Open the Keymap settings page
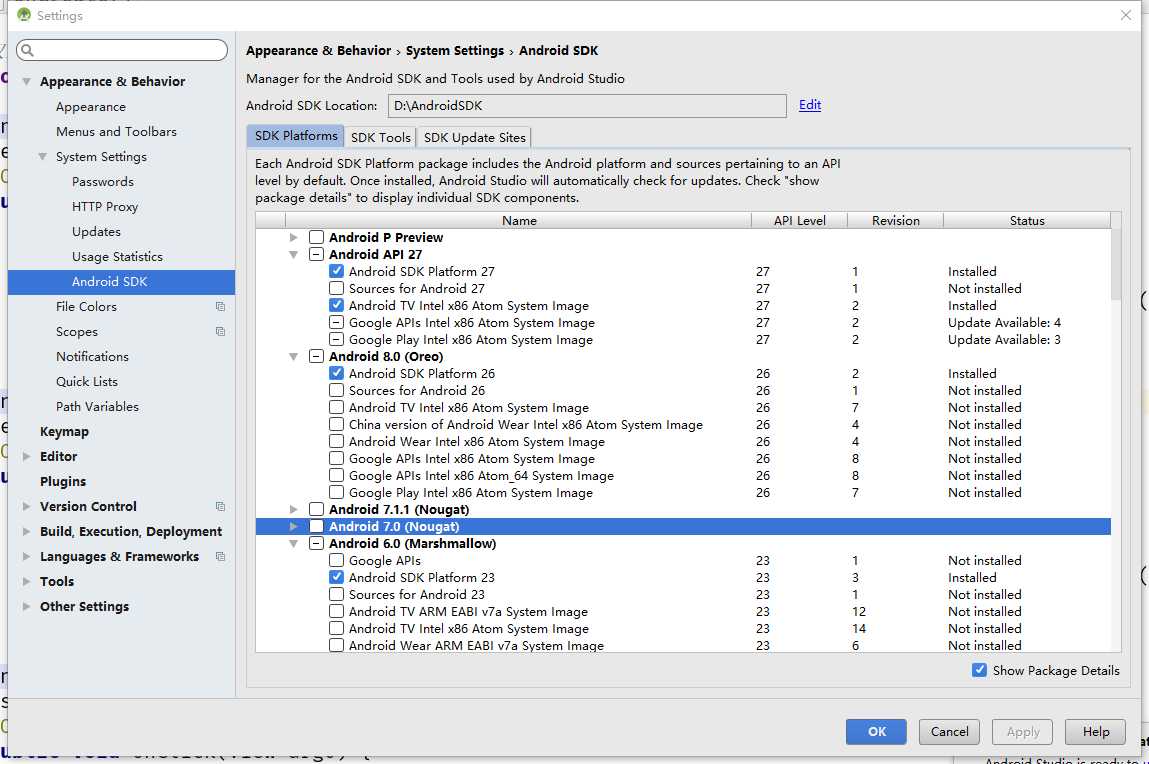Image resolution: width=1149 pixels, height=764 pixels. pyautogui.click(x=64, y=431)
